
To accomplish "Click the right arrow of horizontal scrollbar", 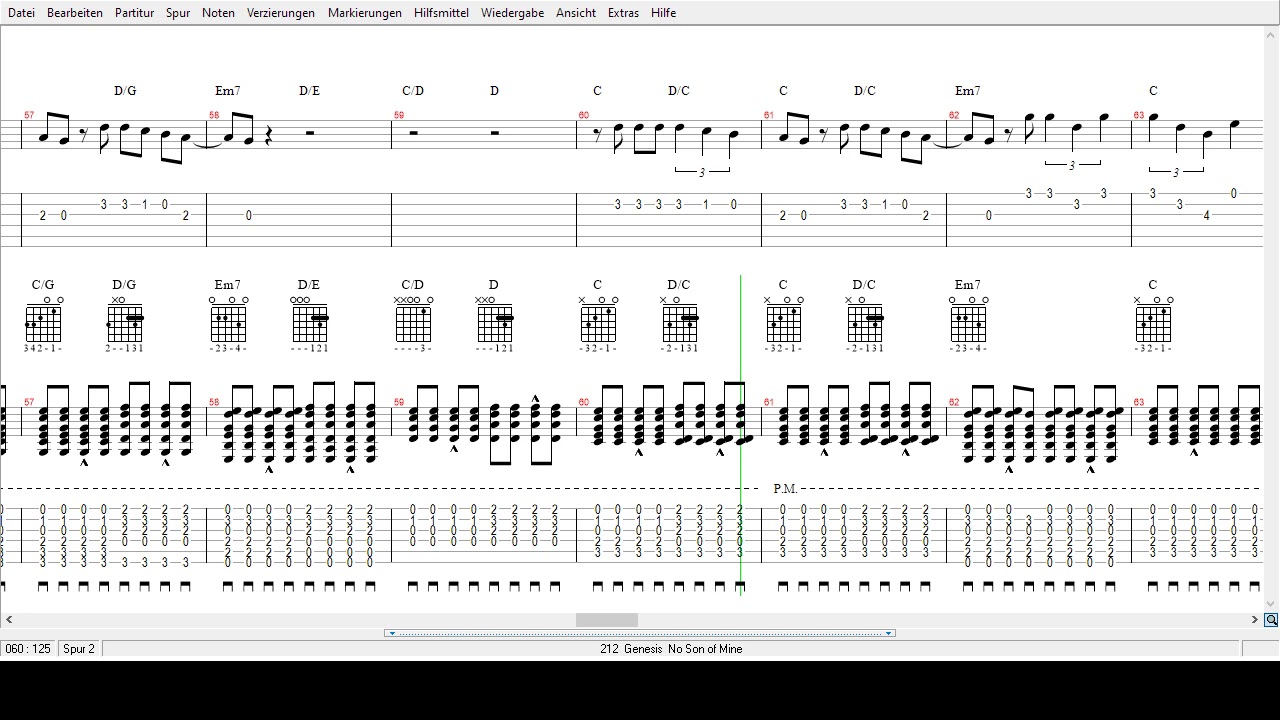I will click(x=1254, y=620).
